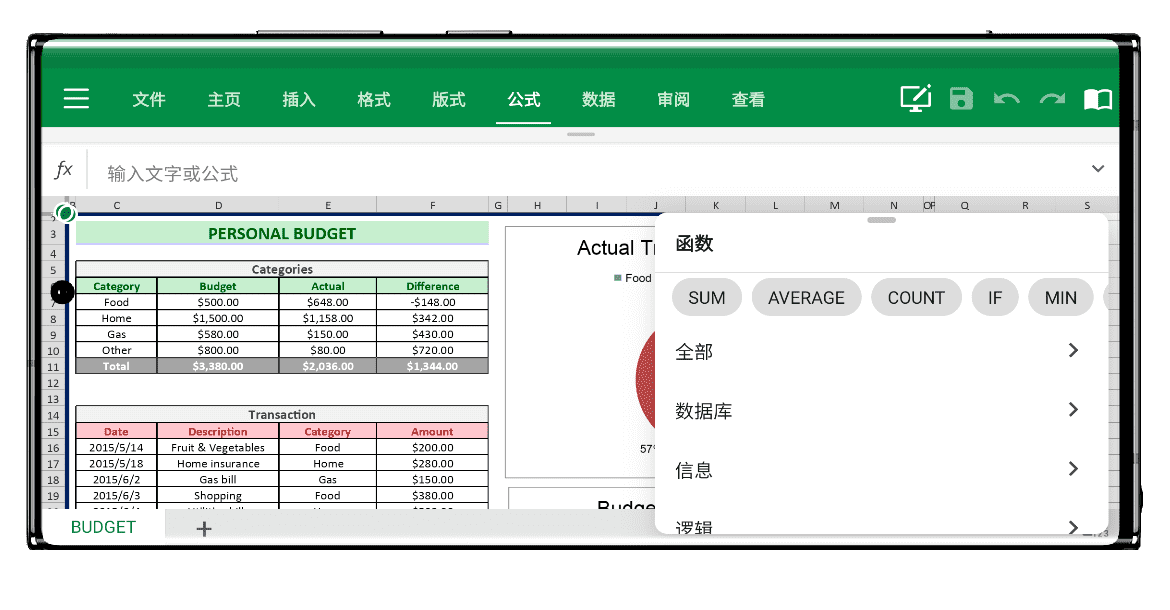
Task: Insert the MIN function
Action: pyautogui.click(x=1060, y=298)
